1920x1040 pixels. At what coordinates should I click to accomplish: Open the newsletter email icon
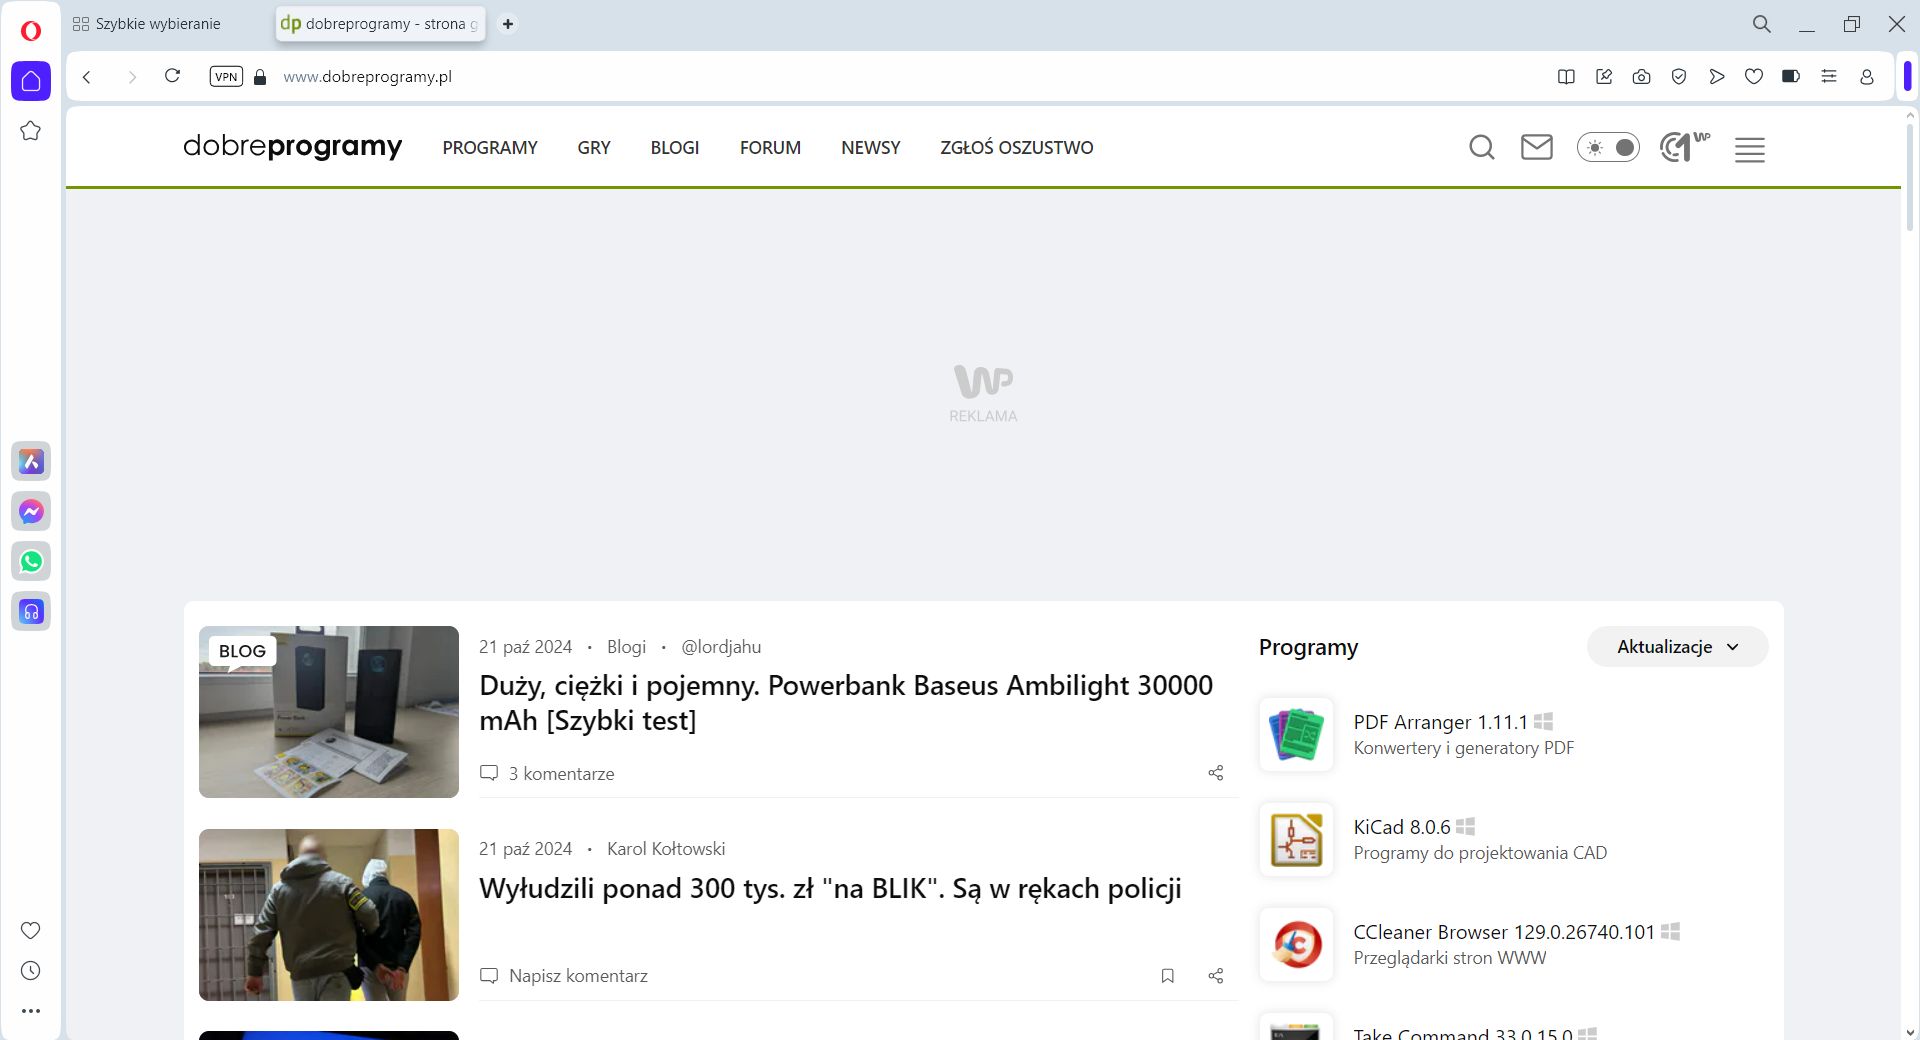pyautogui.click(x=1537, y=147)
